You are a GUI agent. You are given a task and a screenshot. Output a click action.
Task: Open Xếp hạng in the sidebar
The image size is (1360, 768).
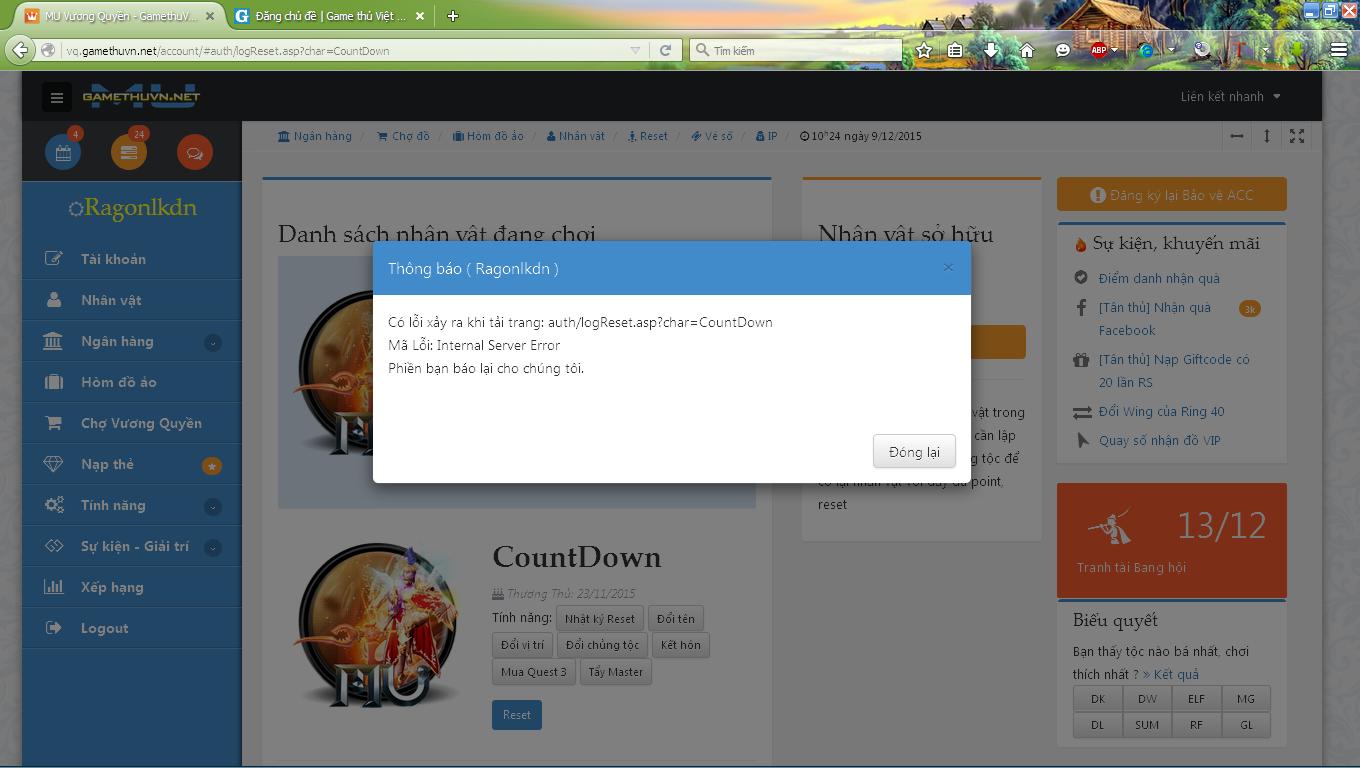[x=132, y=587]
